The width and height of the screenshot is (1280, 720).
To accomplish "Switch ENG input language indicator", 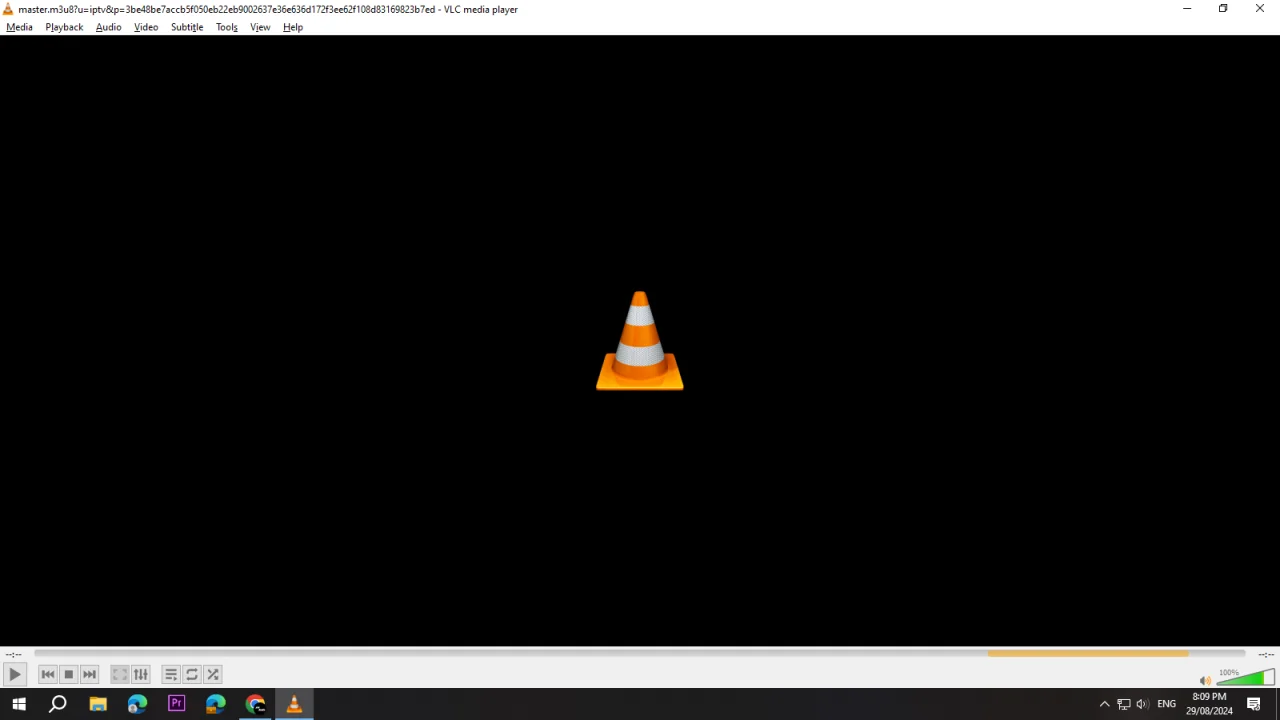I will (x=1166, y=704).
